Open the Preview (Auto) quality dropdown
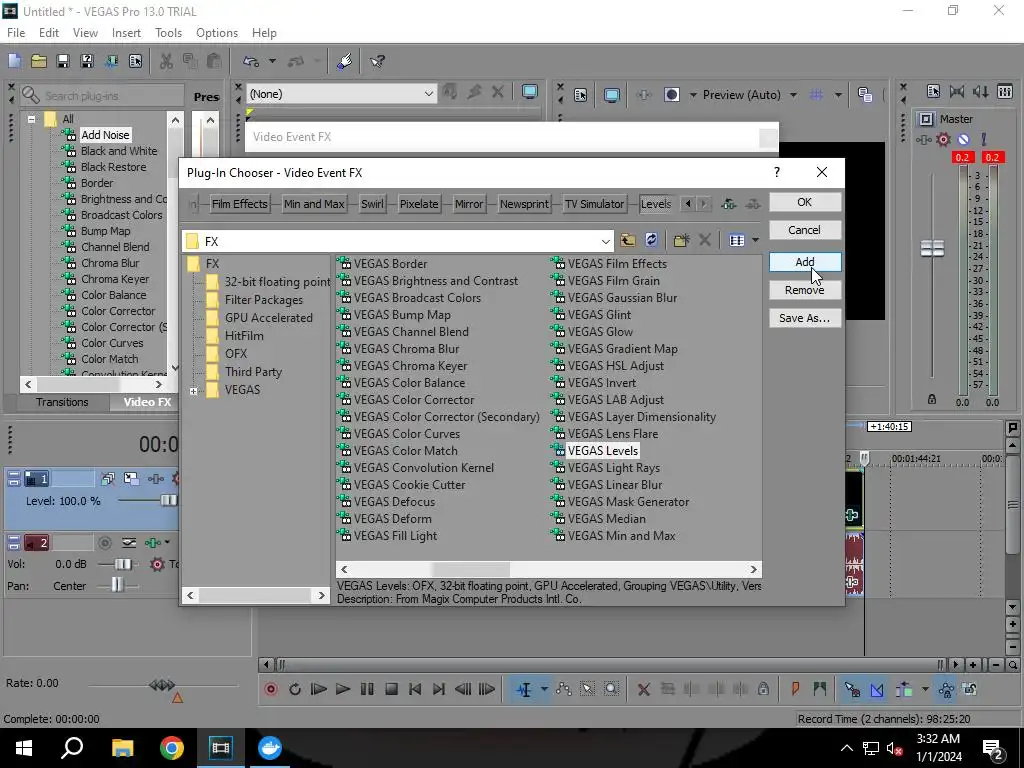The image size is (1024, 768). (793, 95)
